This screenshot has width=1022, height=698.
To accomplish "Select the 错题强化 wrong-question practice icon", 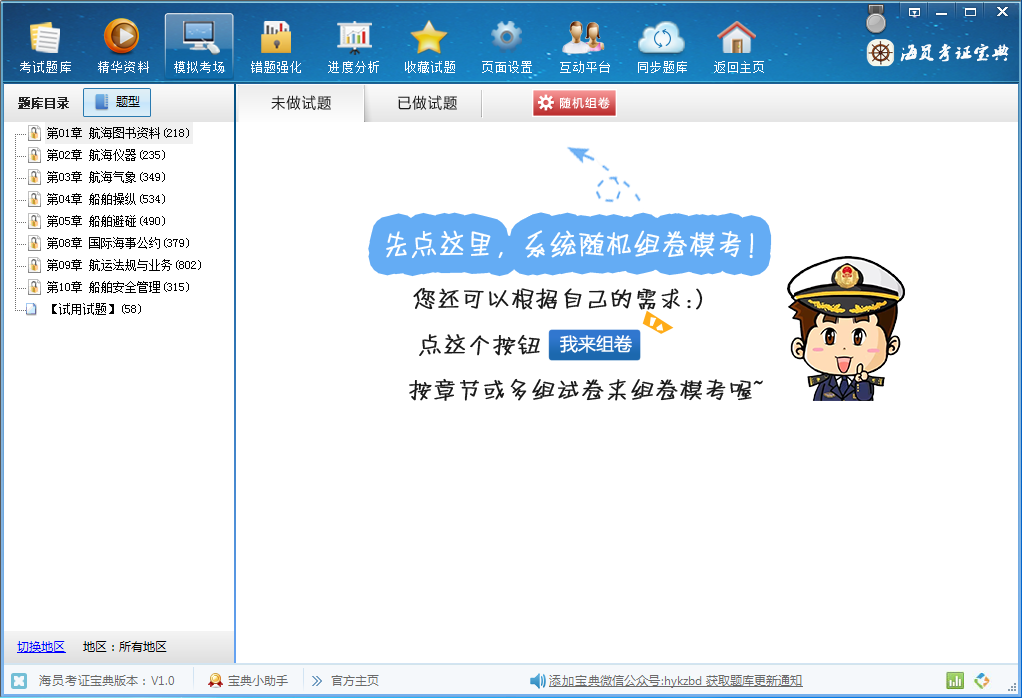I will point(276,47).
